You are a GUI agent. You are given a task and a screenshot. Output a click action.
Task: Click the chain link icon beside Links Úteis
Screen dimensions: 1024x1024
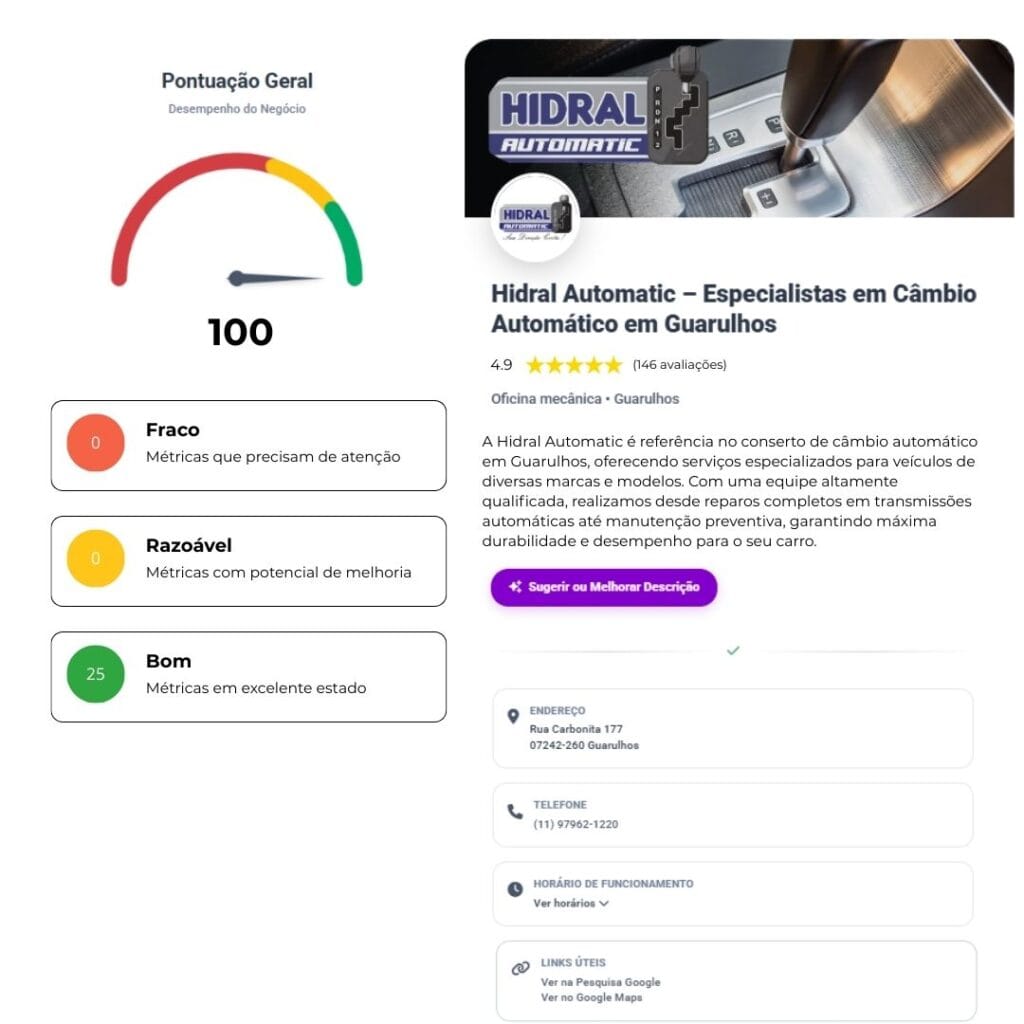[x=520, y=968]
